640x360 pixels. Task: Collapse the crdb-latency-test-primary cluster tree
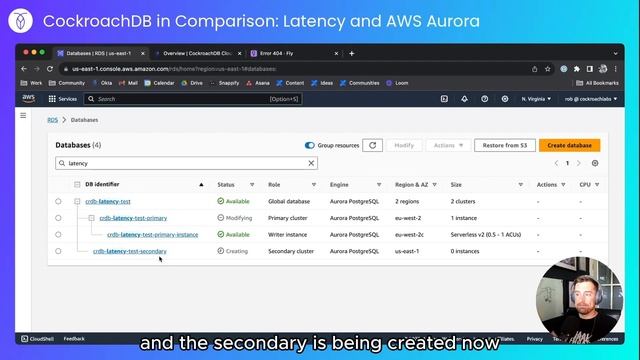[91, 218]
